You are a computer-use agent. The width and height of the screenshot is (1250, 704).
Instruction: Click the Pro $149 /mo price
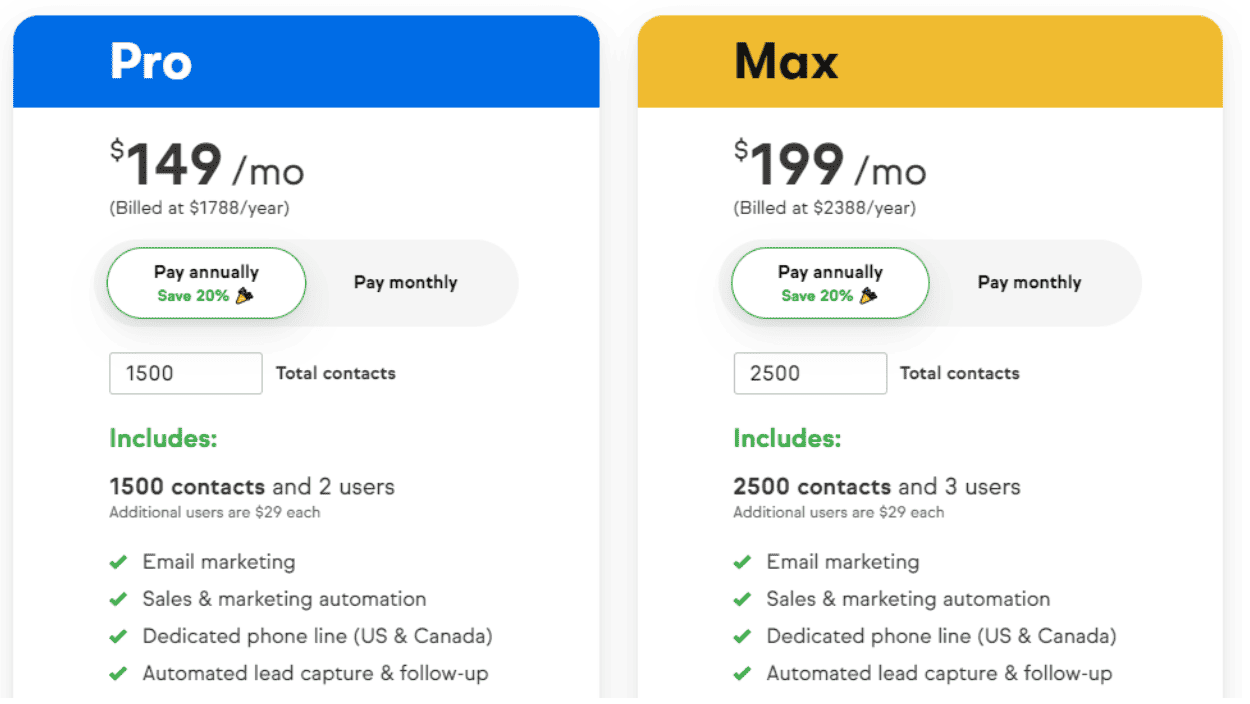(x=207, y=164)
